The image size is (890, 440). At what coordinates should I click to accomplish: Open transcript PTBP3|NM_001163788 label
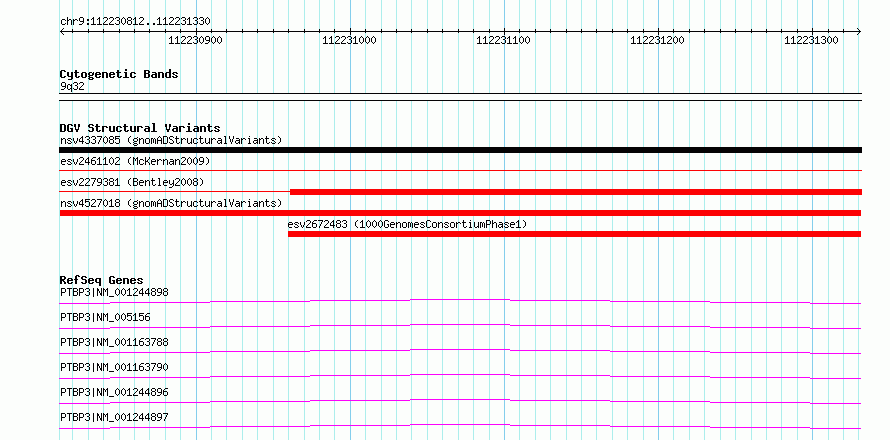click(x=114, y=342)
